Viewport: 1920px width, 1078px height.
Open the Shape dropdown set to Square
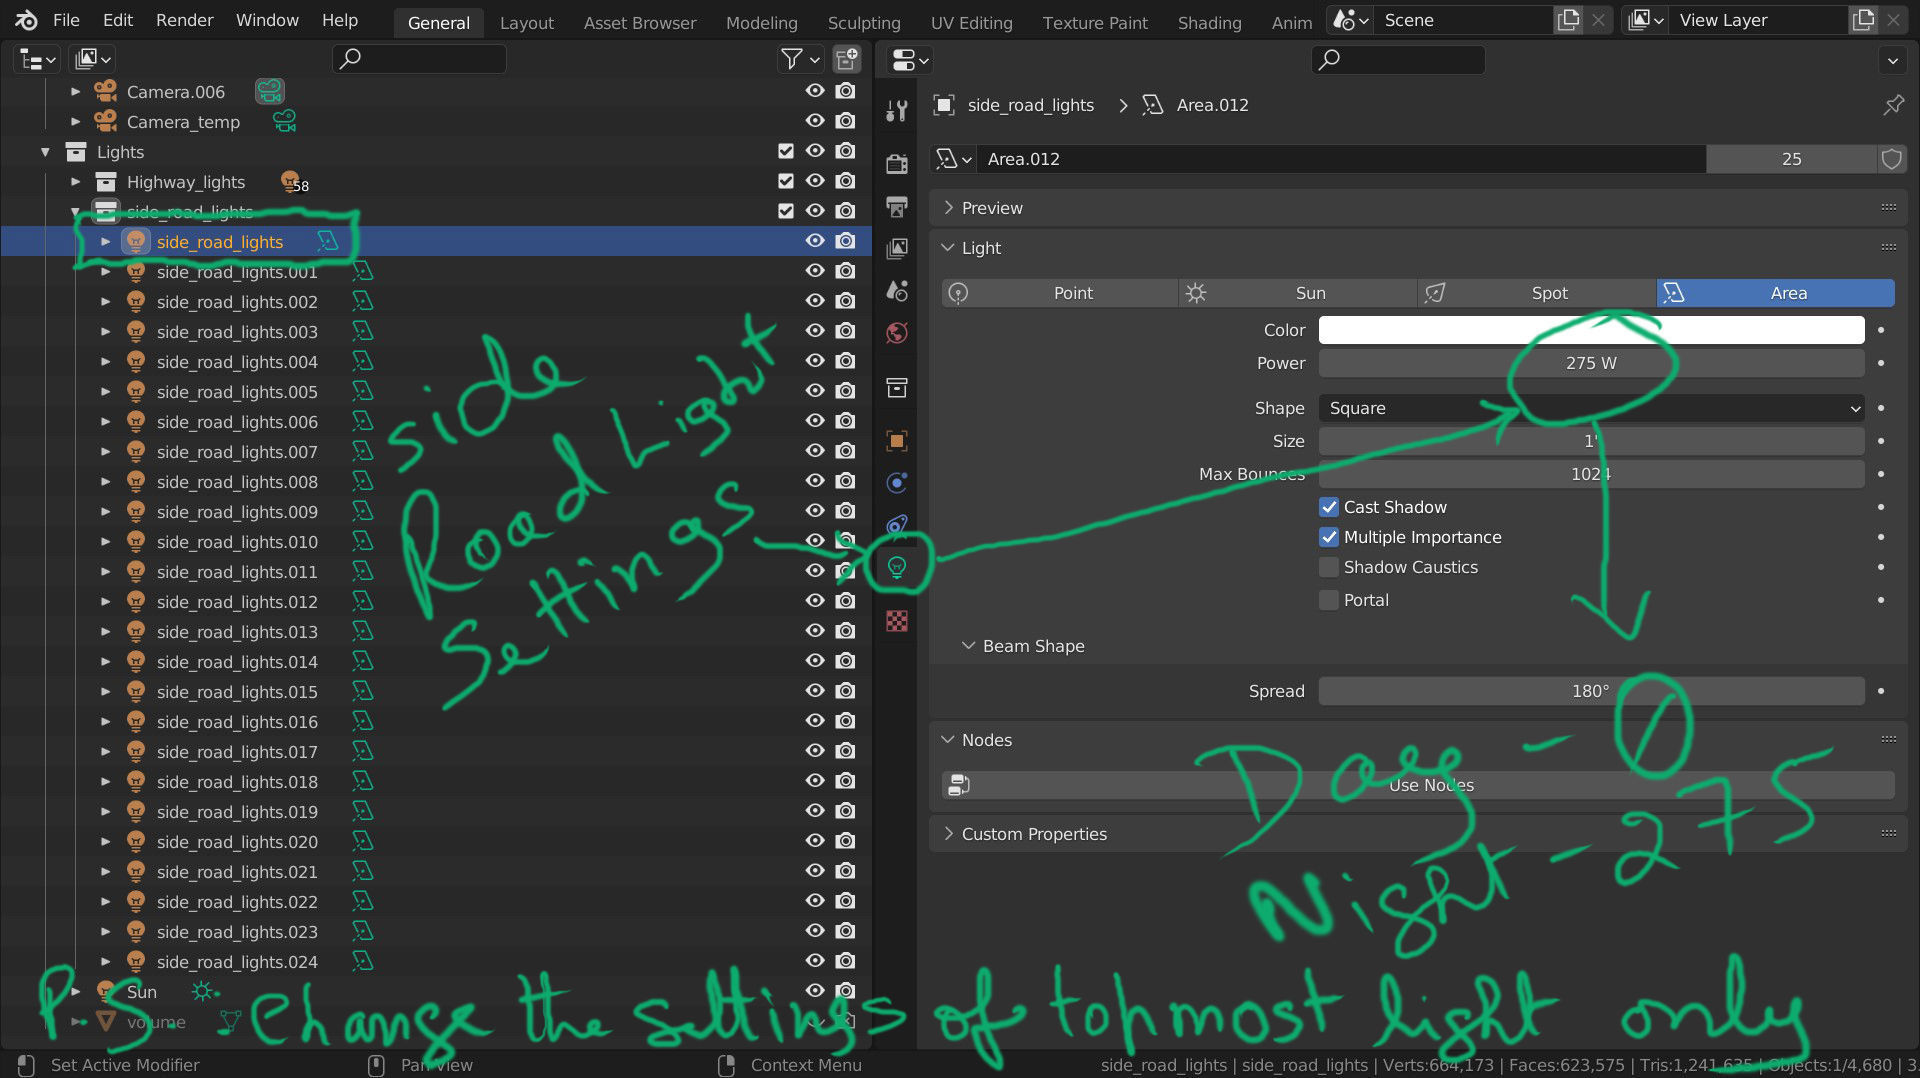(x=1591, y=408)
